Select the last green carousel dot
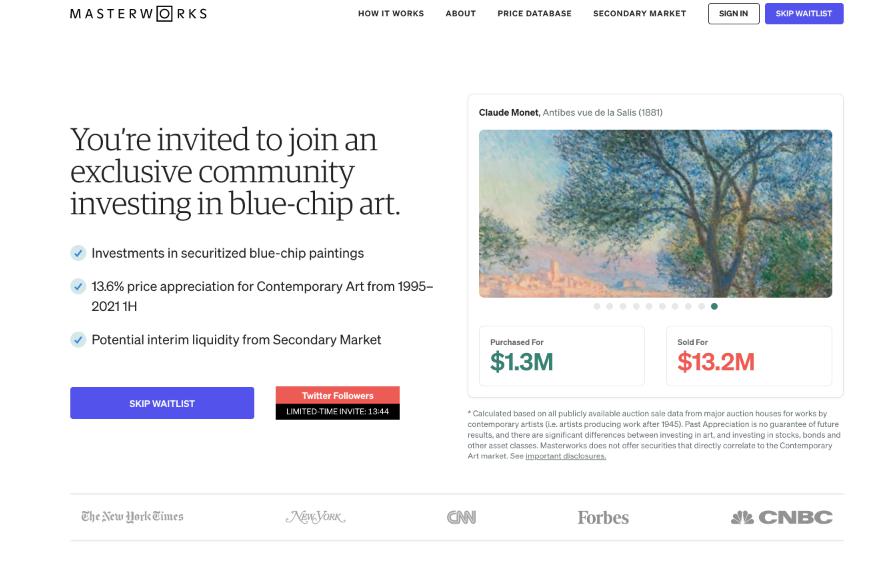894x568 pixels. (714, 307)
